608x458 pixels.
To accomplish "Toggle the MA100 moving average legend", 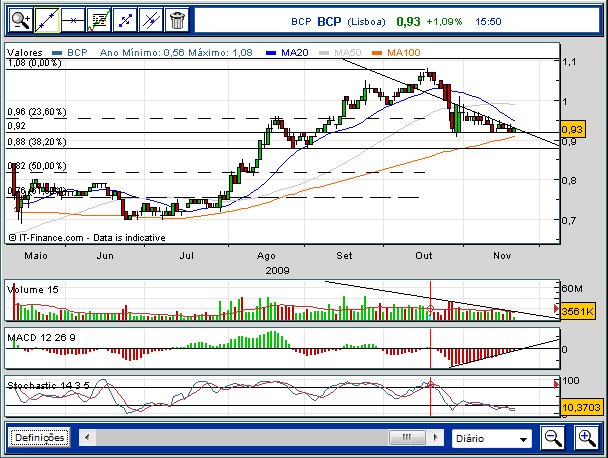I will [400, 50].
